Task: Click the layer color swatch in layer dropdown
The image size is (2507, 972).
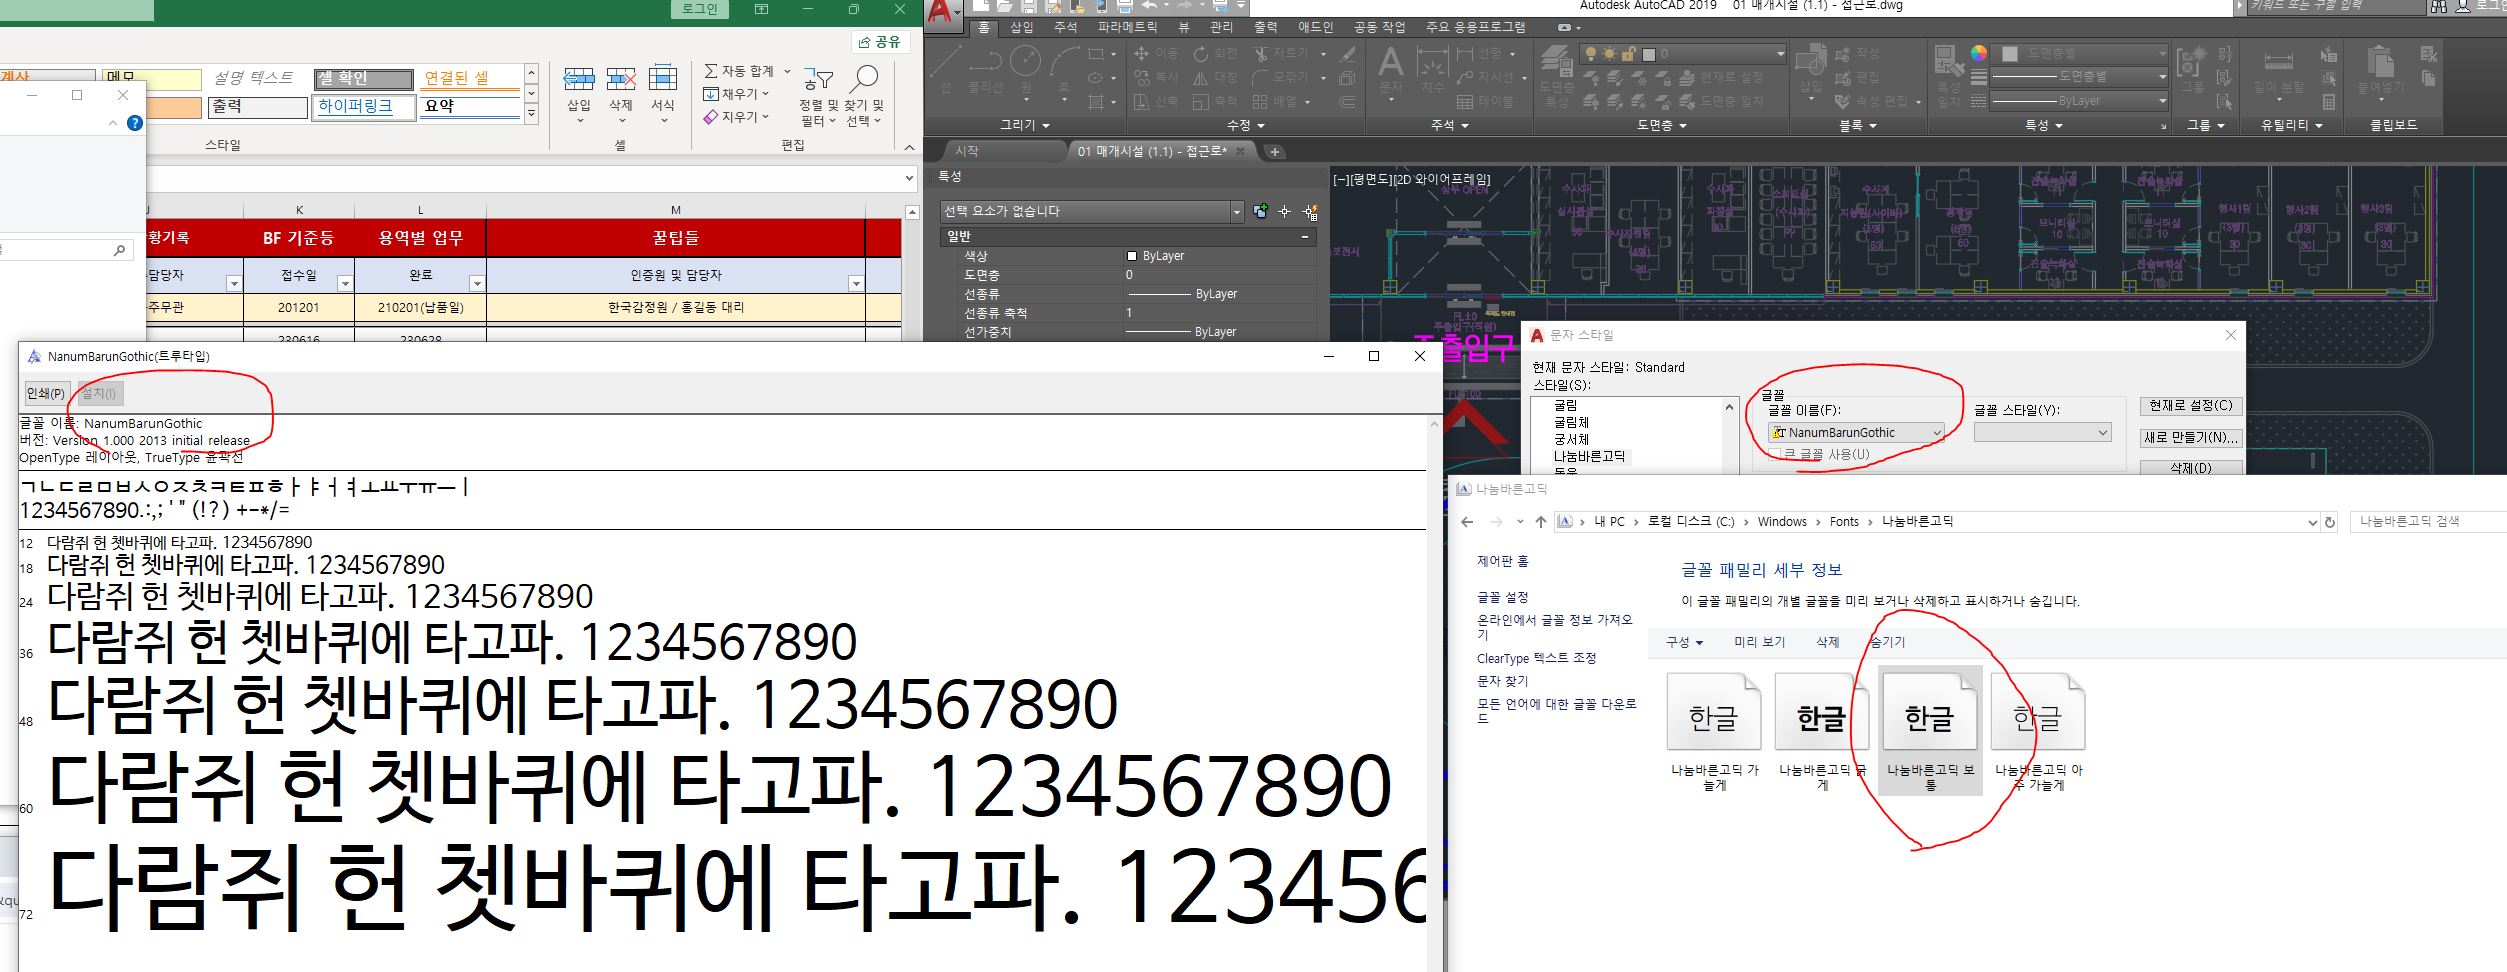Action: coord(1648,54)
